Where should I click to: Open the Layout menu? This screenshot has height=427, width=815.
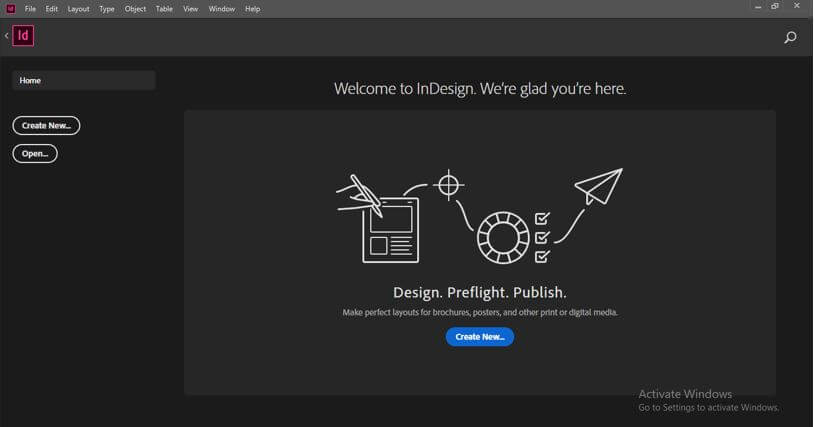point(78,9)
